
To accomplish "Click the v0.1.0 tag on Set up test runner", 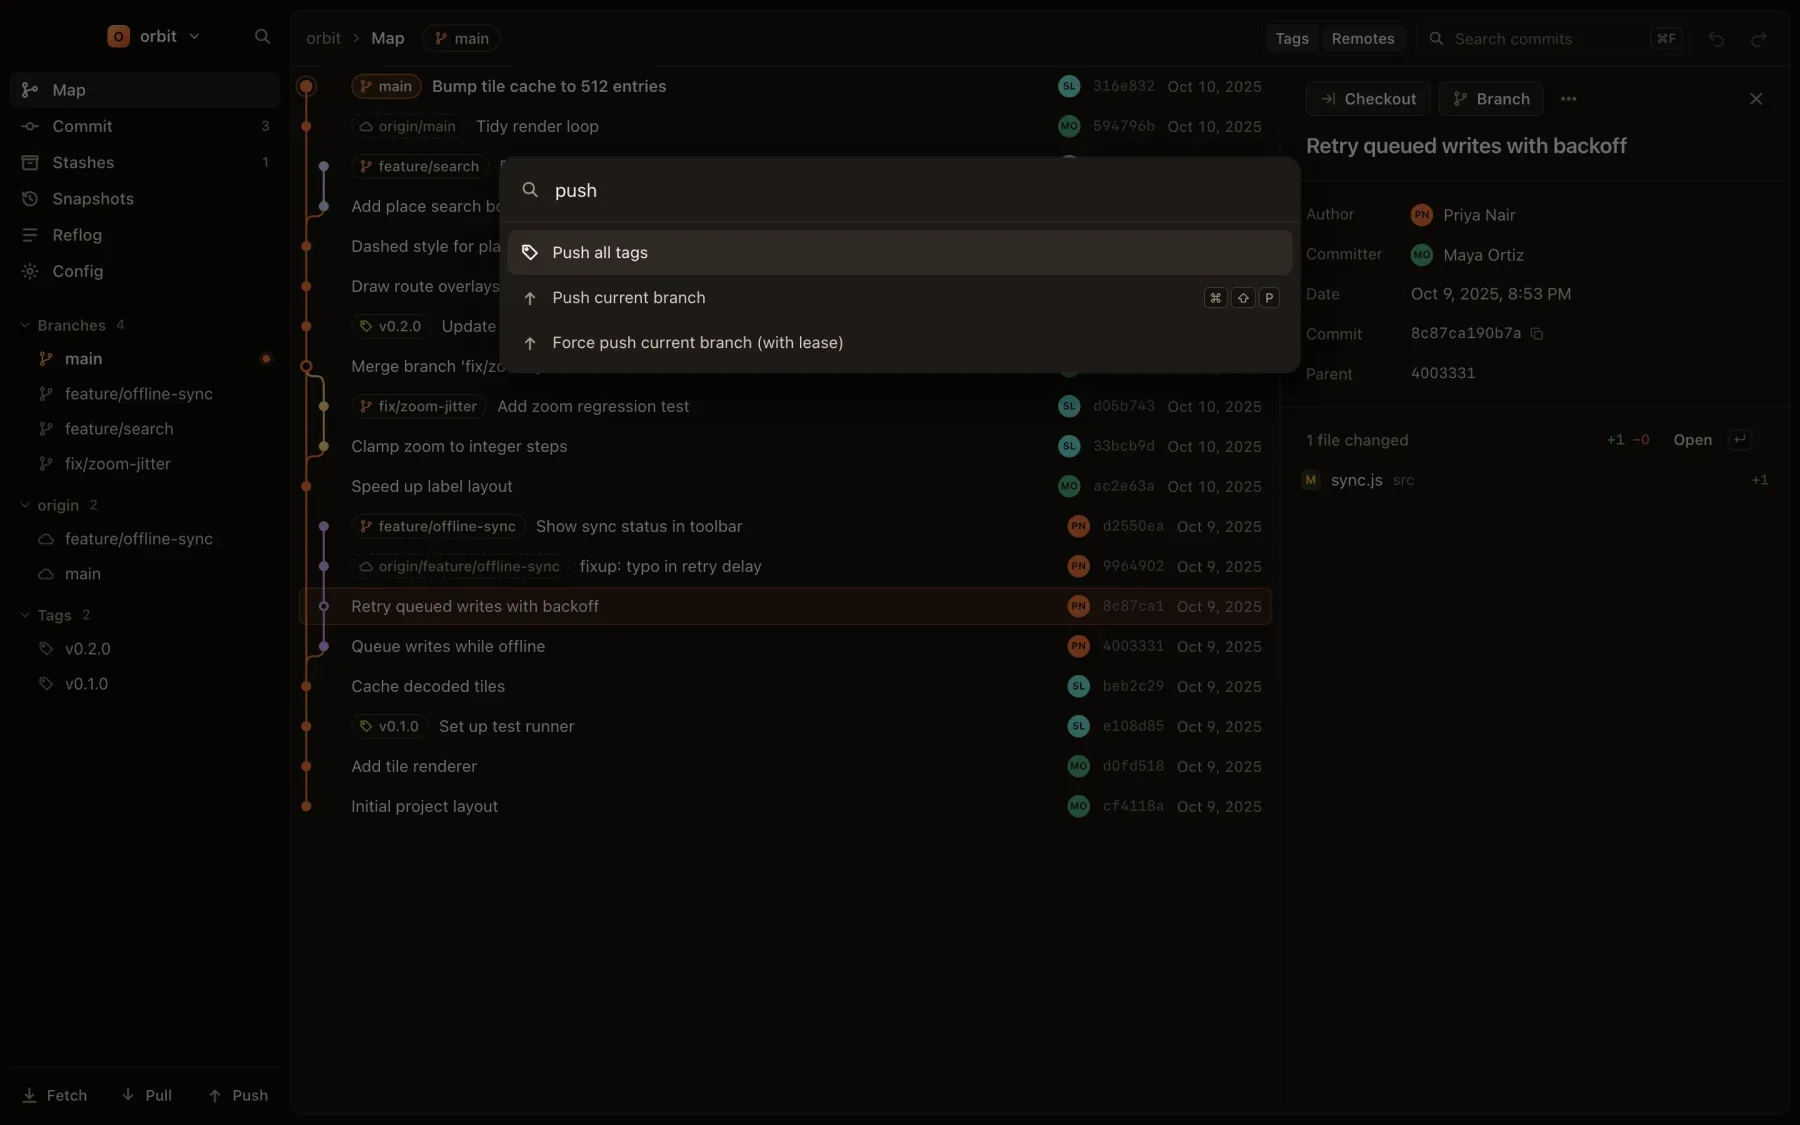I will pos(389,726).
